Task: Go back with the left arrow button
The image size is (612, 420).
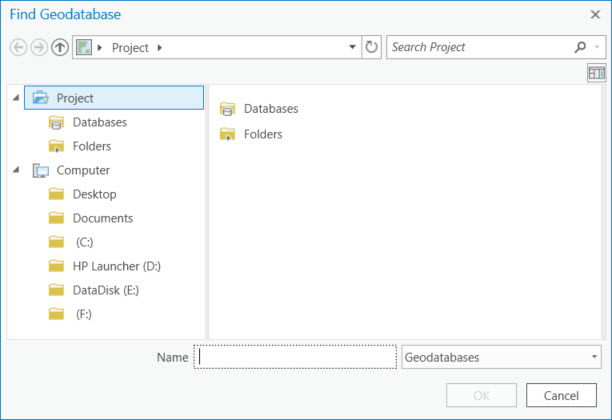Action: point(18,47)
